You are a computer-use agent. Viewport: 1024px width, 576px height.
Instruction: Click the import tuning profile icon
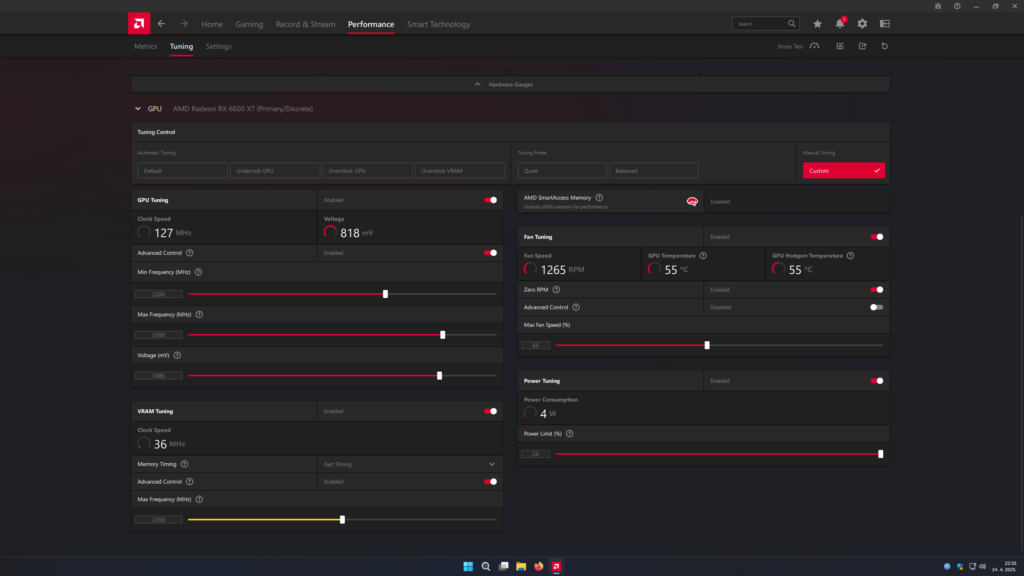(x=840, y=46)
